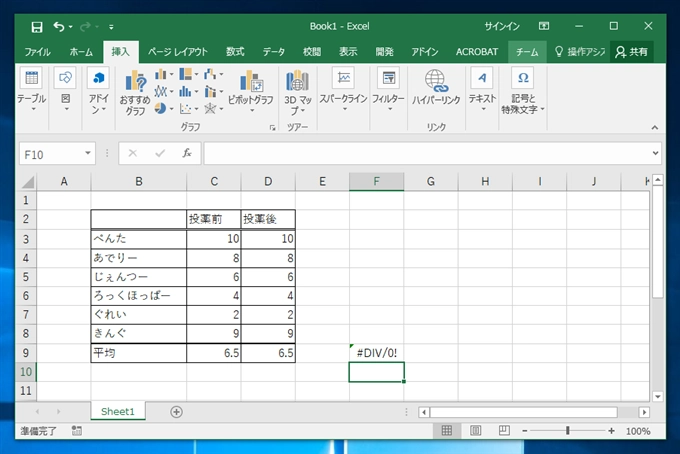Open the Undo history dropdown arrow

[71, 27]
